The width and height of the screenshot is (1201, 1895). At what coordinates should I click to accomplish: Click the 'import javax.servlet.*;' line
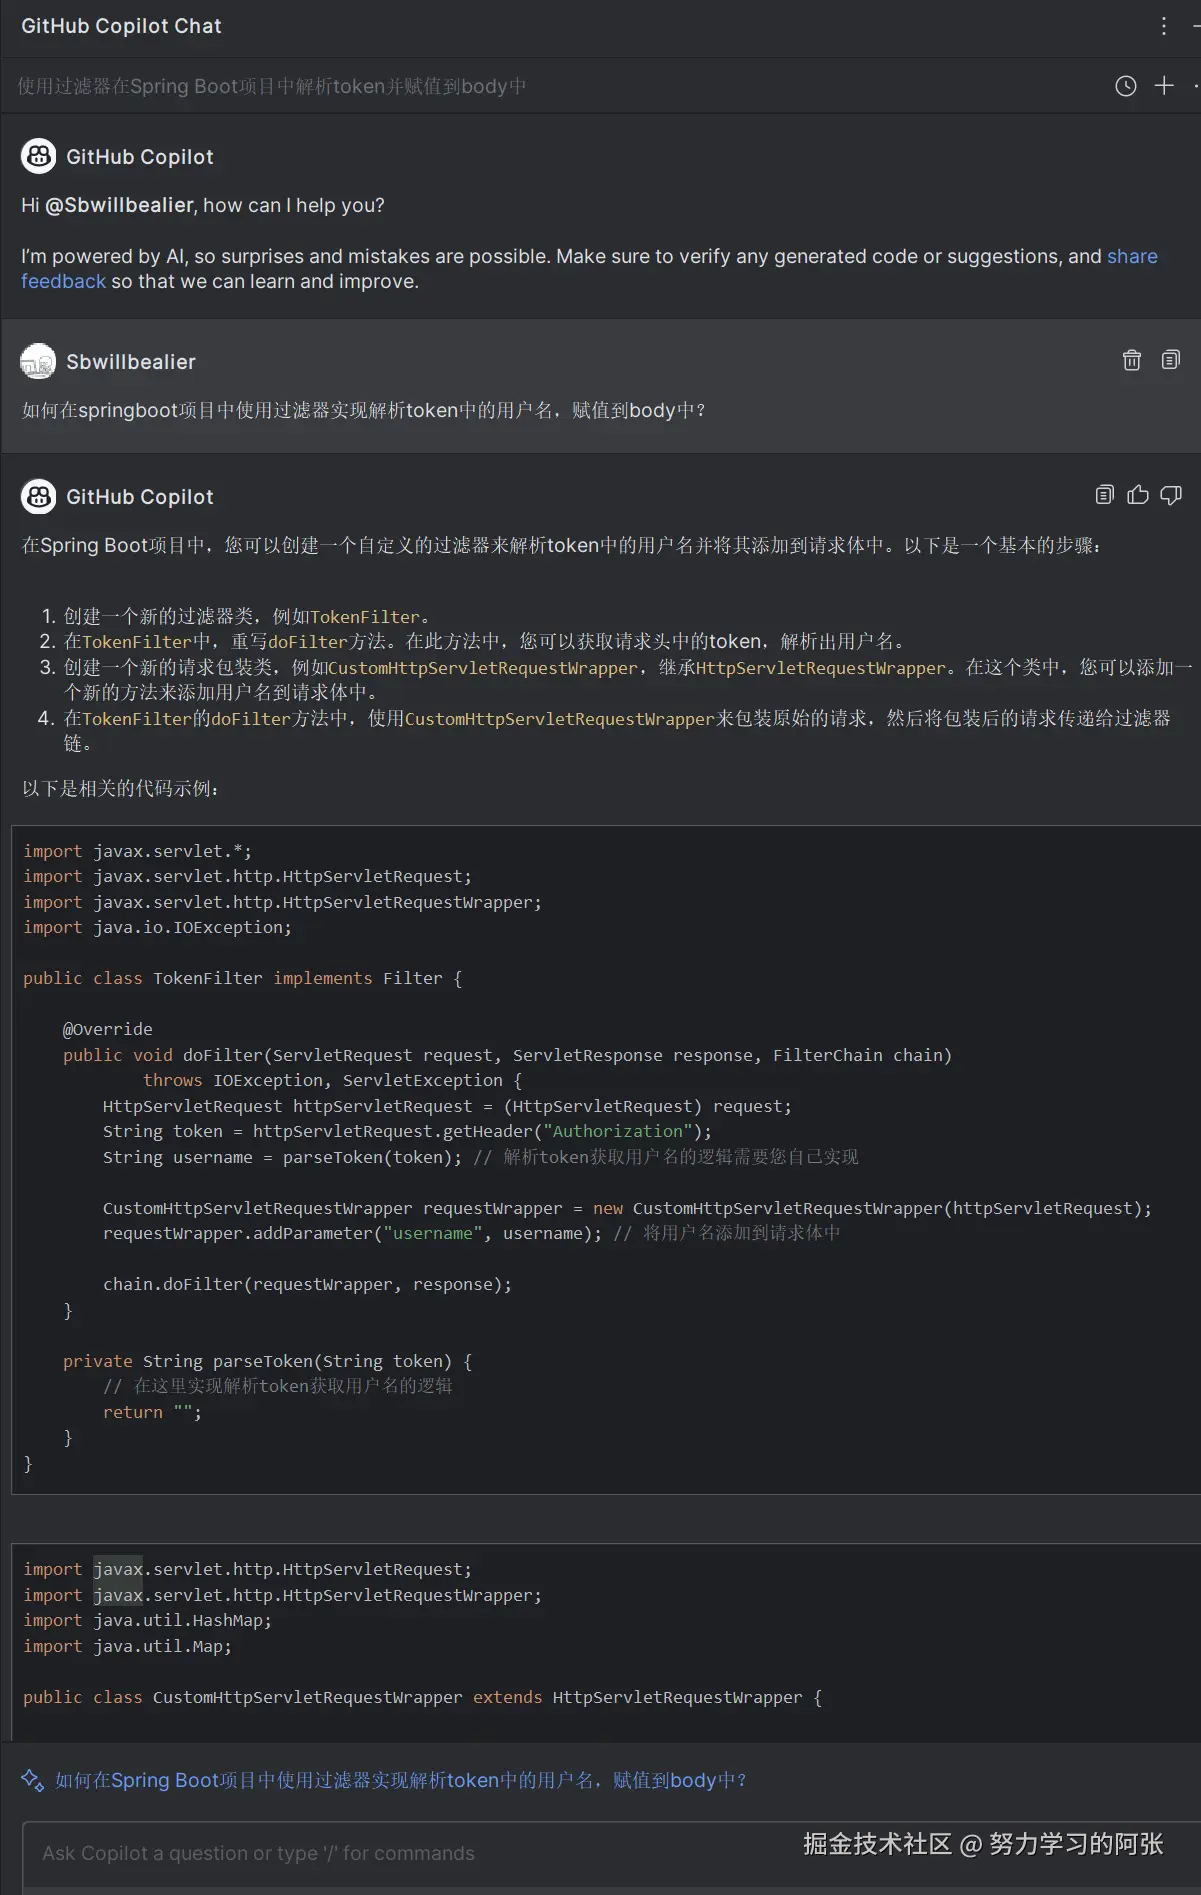138,851
